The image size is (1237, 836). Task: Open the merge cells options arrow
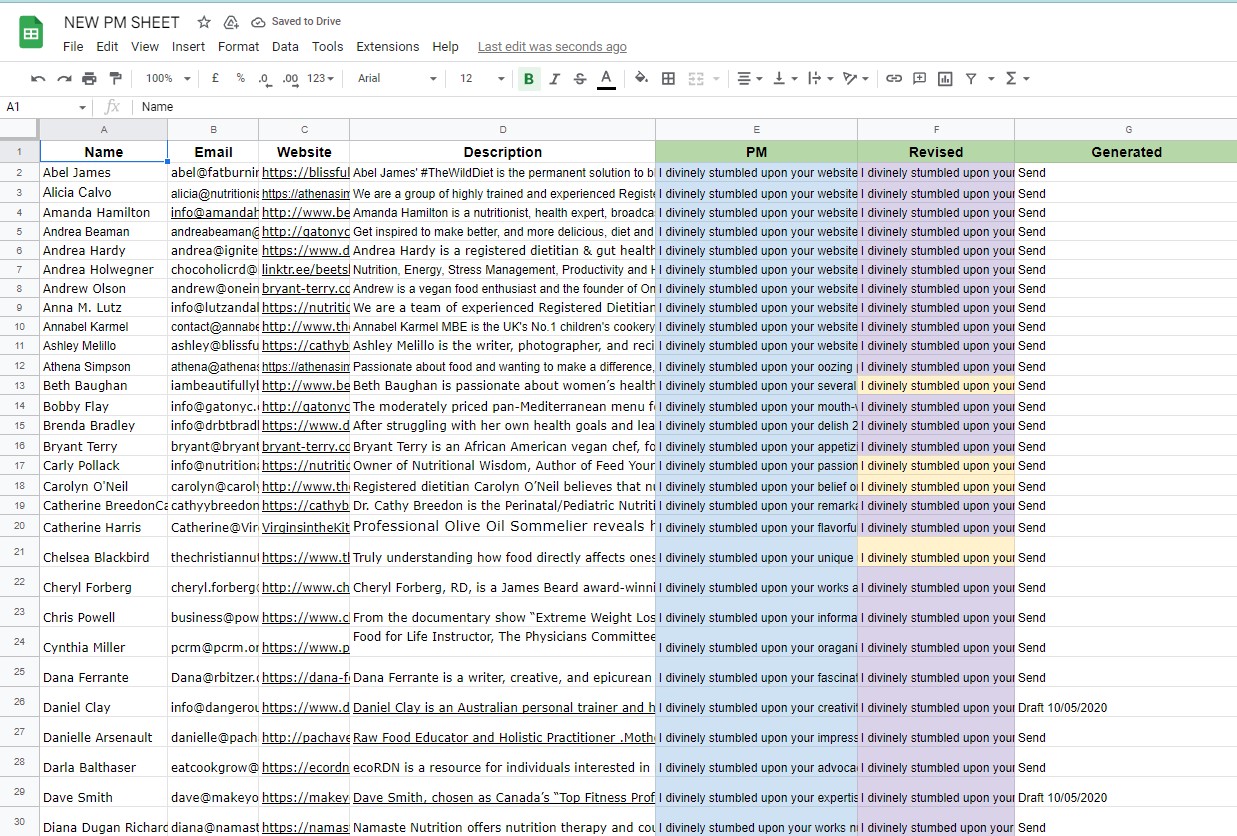coord(717,78)
